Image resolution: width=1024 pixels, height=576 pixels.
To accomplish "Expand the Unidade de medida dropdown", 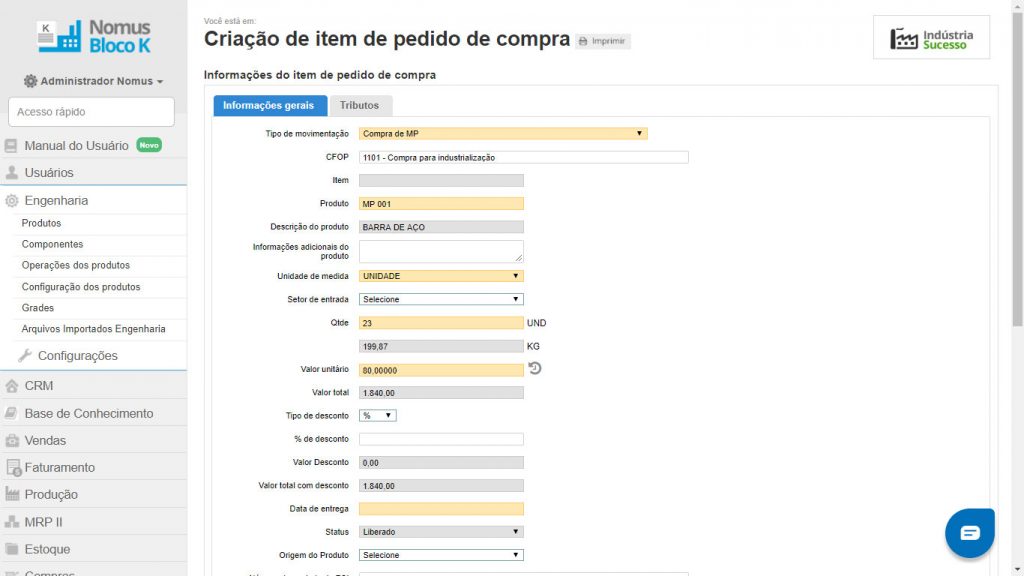I will pyautogui.click(x=441, y=276).
